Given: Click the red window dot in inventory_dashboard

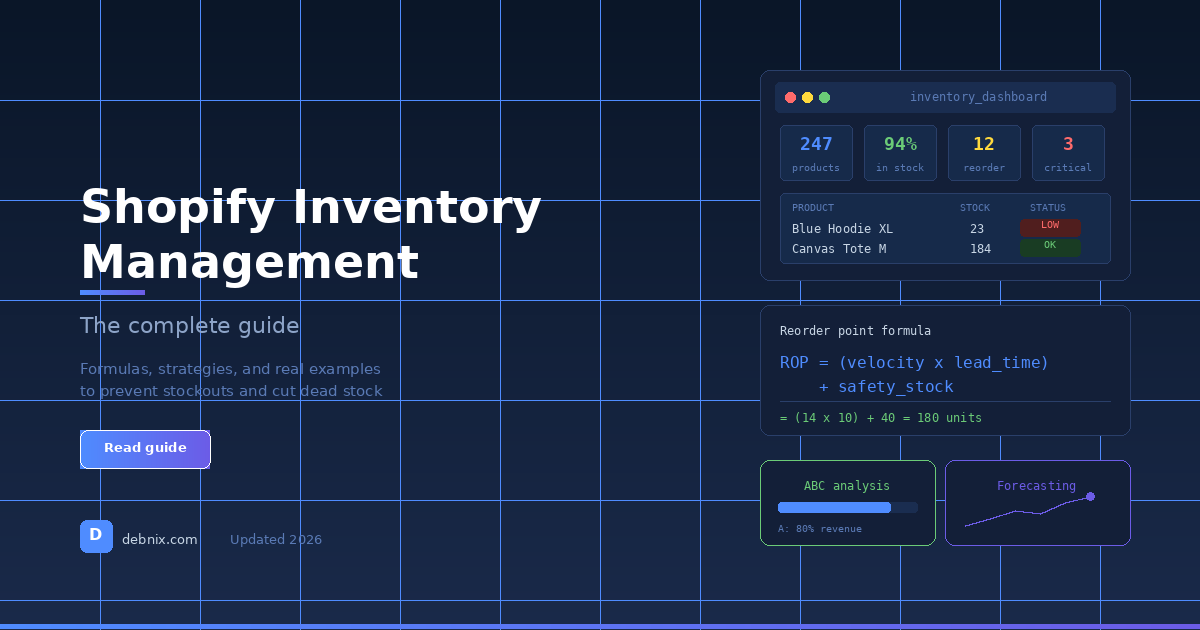Looking at the screenshot, I should (x=790, y=97).
